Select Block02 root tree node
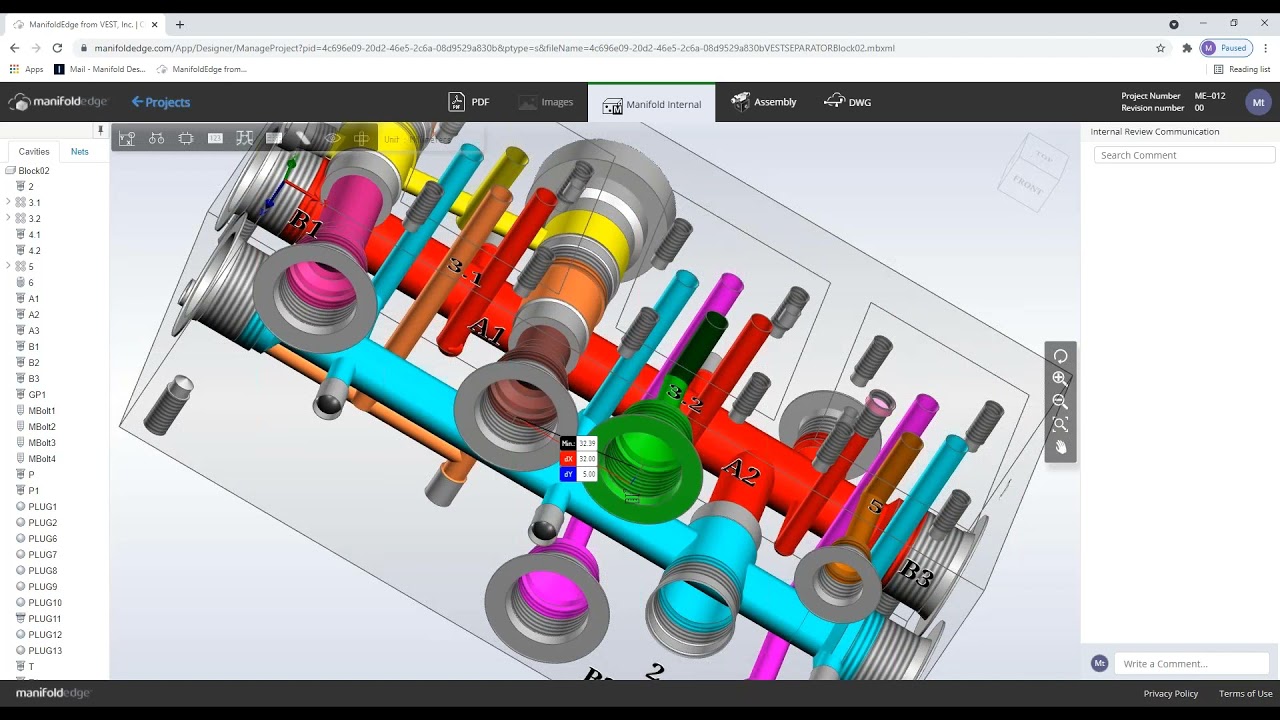Image resolution: width=1280 pixels, height=720 pixels. tap(28, 171)
